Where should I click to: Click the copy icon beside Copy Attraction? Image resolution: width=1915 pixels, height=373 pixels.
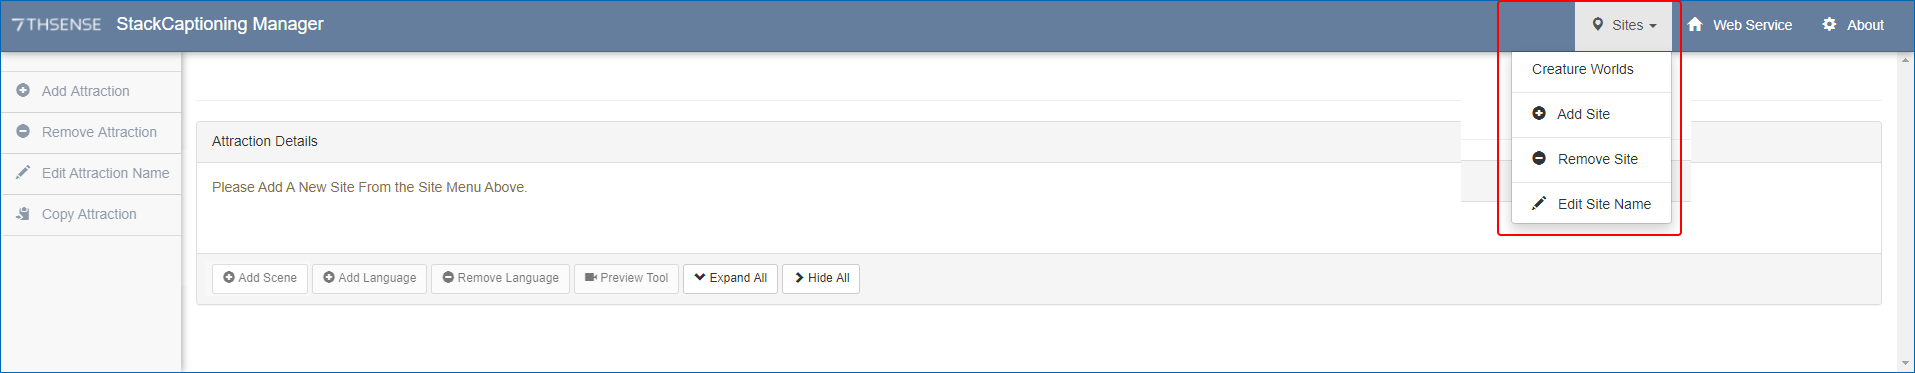tap(23, 213)
